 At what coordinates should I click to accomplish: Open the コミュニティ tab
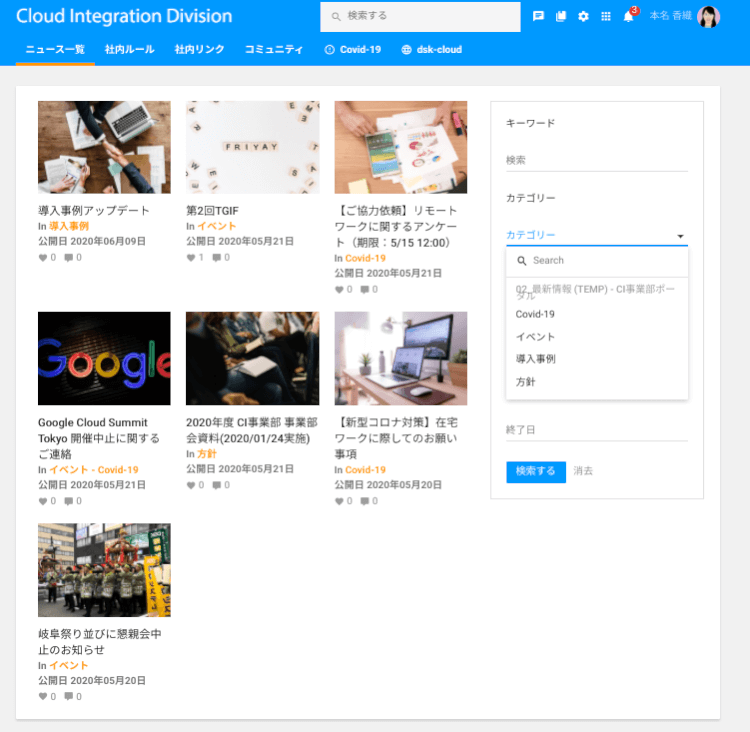tap(273, 50)
